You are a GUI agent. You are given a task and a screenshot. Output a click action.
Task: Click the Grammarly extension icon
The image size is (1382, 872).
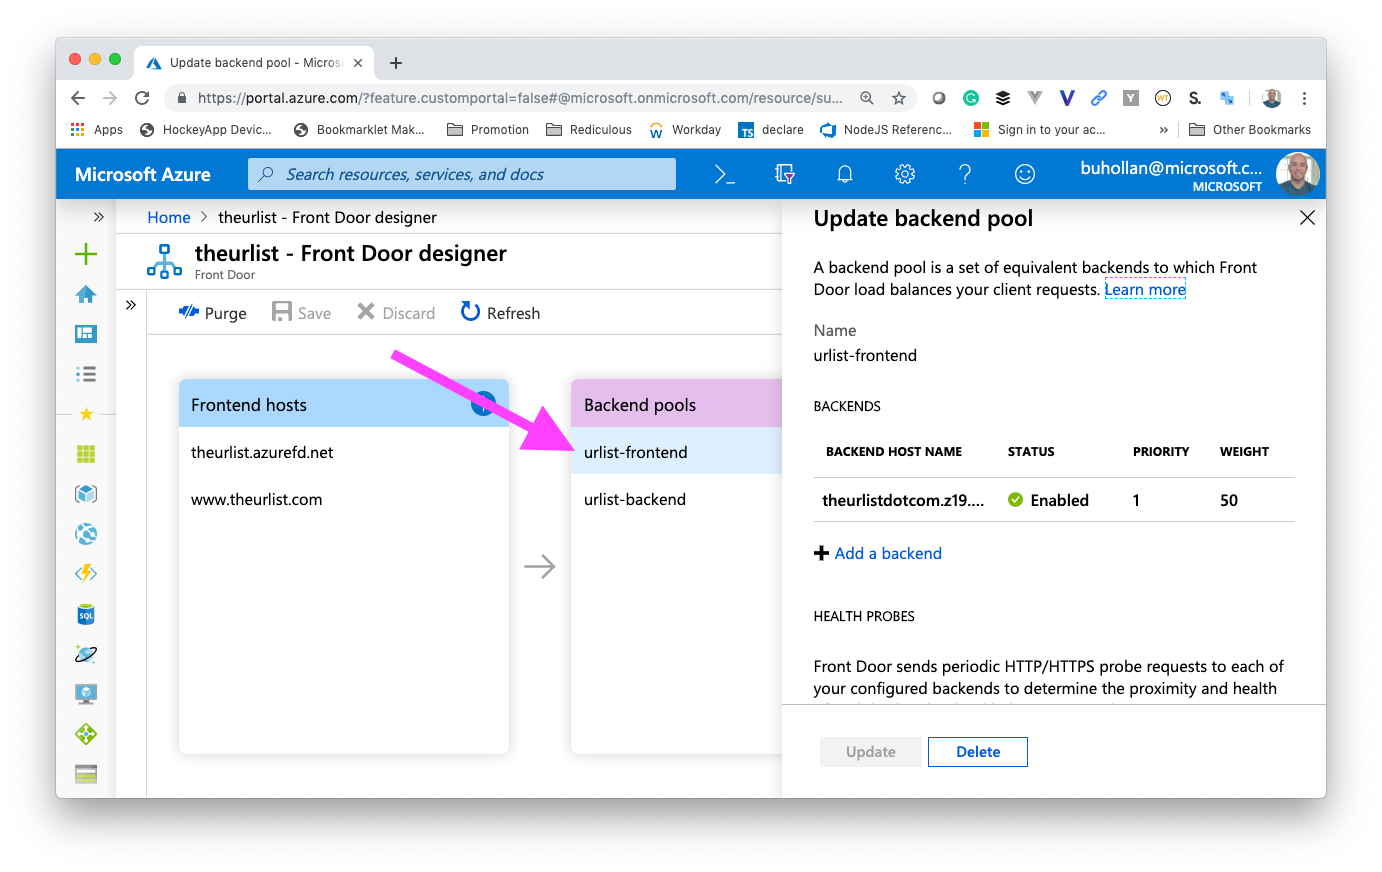pyautogui.click(x=971, y=98)
